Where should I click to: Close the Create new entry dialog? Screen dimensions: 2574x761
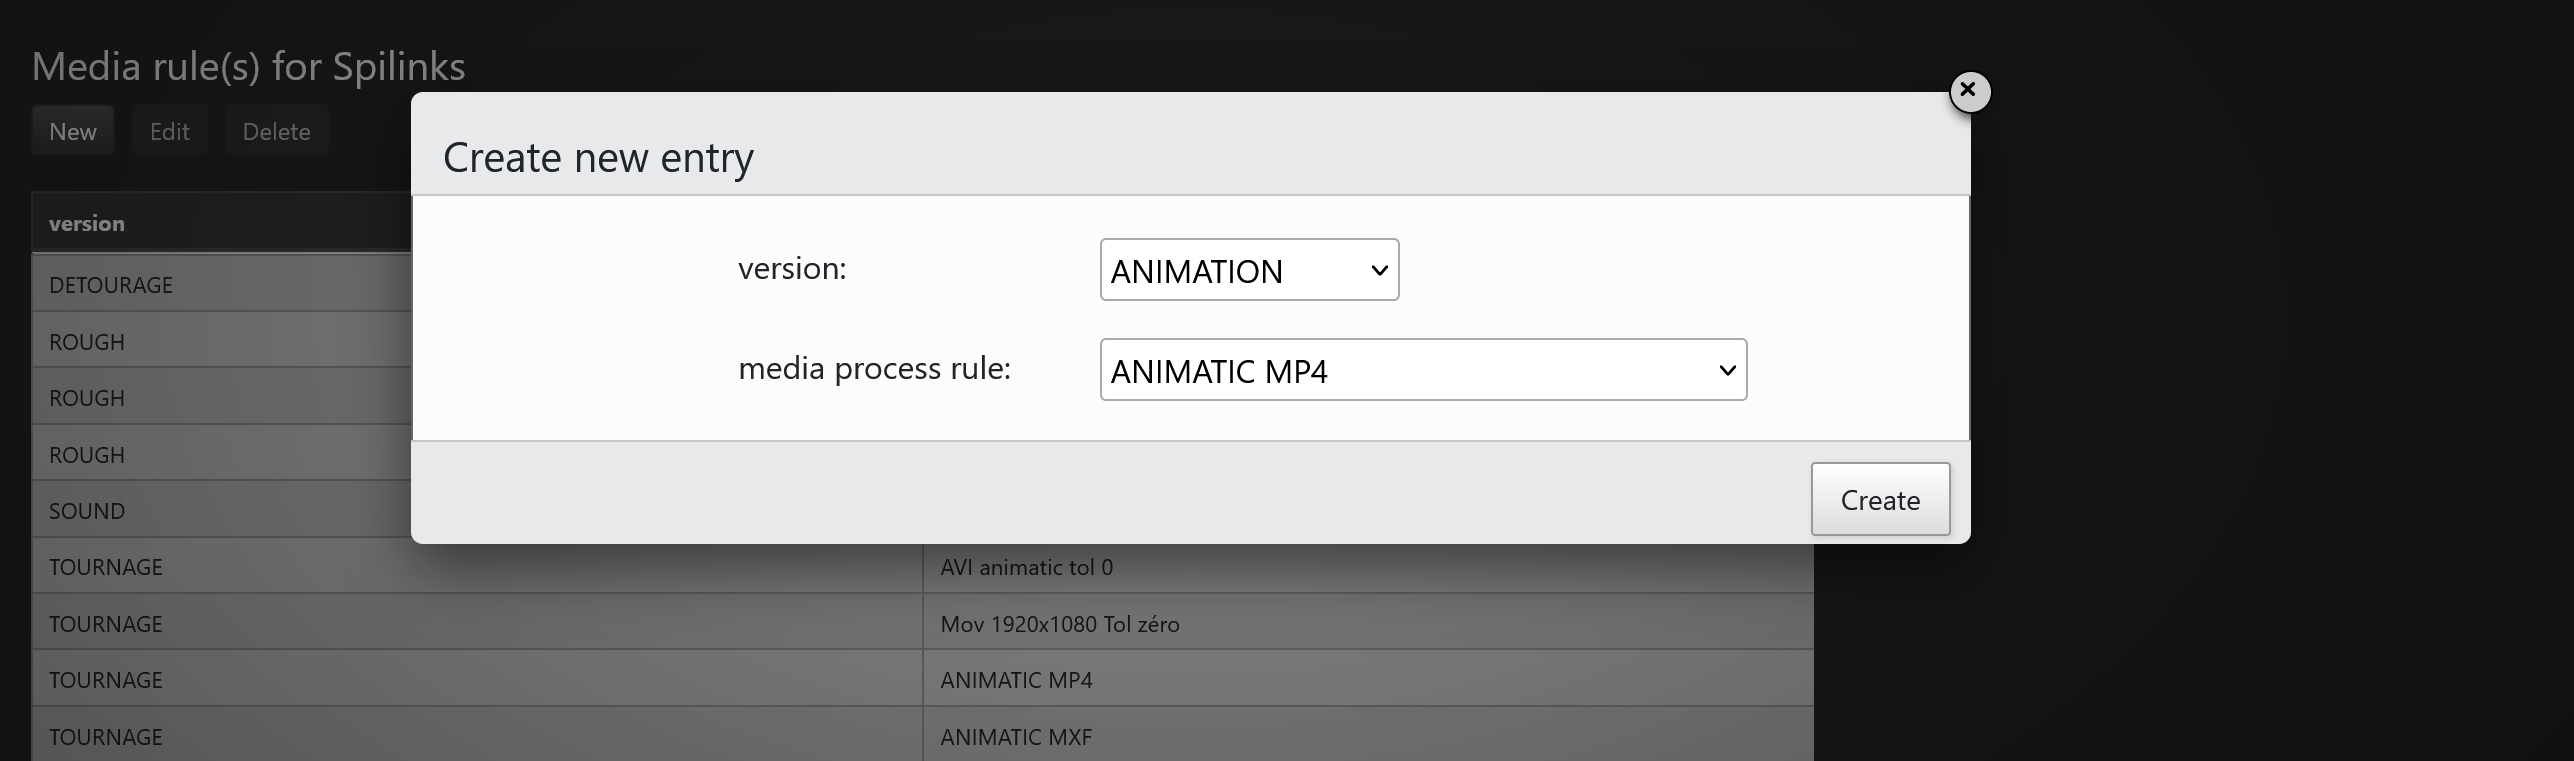(1969, 91)
